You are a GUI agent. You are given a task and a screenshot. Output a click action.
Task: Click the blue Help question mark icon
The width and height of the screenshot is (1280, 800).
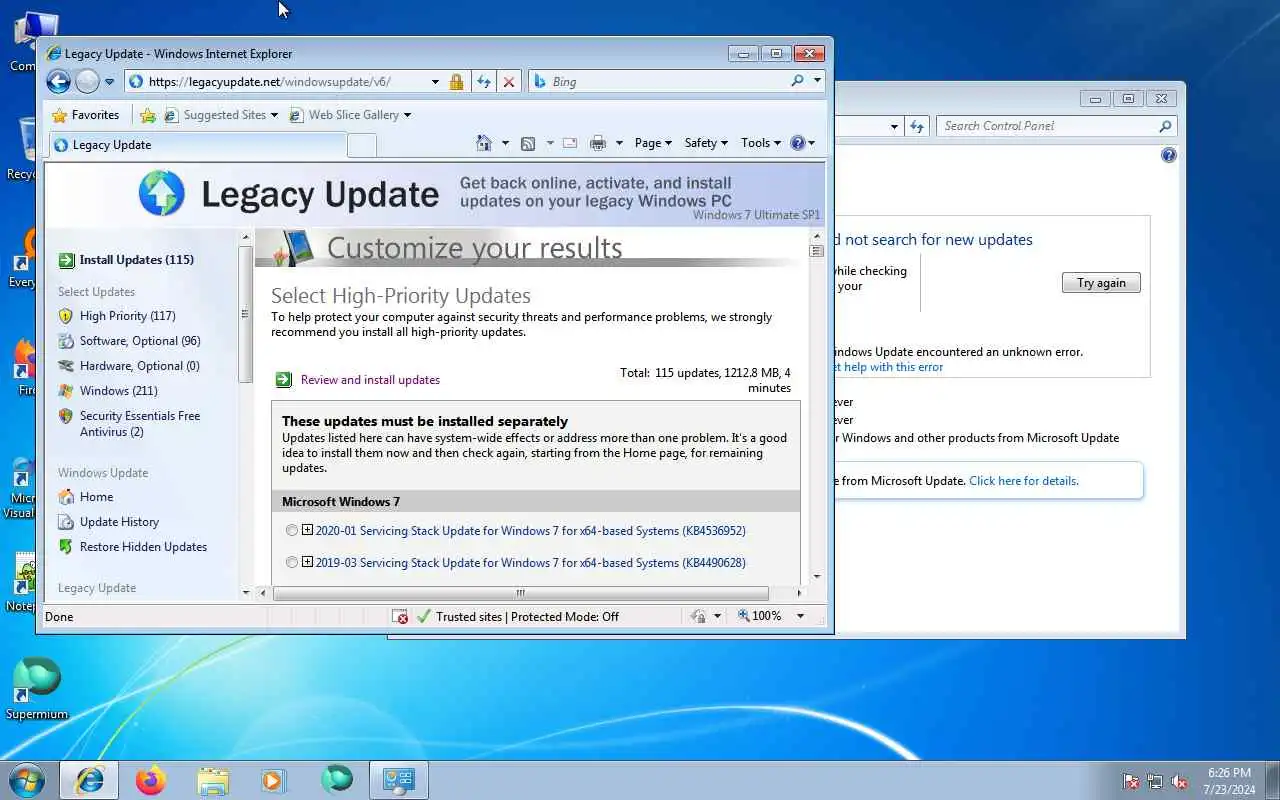click(797, 143)
